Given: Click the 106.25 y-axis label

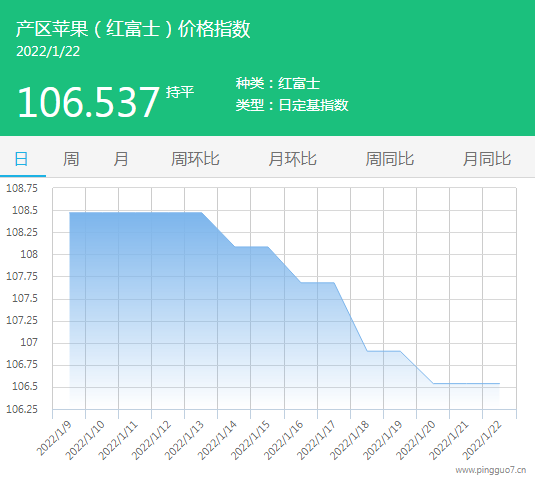Looking at the screenshot, I should [22, 409].
